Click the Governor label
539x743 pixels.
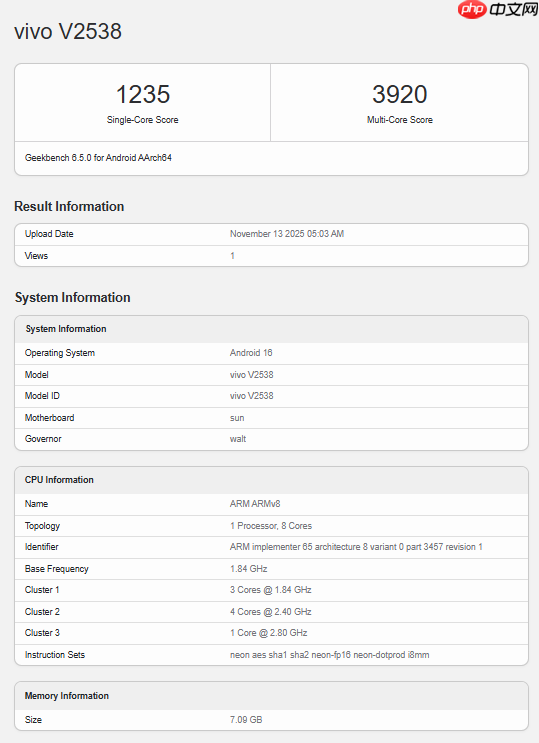point(43,439)
